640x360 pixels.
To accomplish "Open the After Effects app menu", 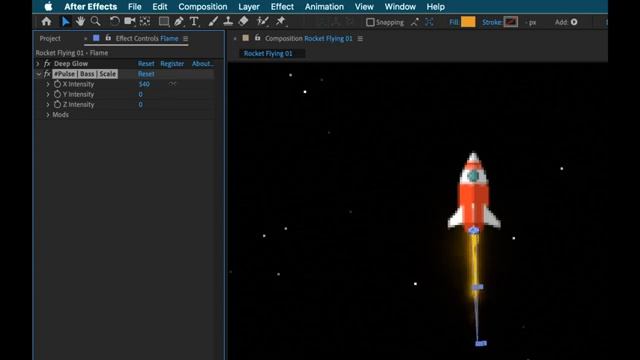I will pos(91,7).
